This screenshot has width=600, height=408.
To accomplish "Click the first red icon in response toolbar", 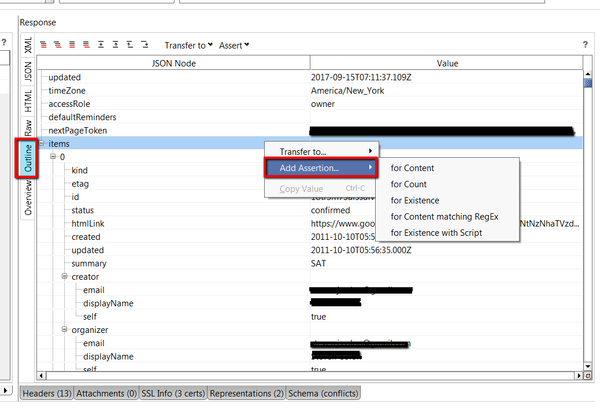I will [45, 44].
